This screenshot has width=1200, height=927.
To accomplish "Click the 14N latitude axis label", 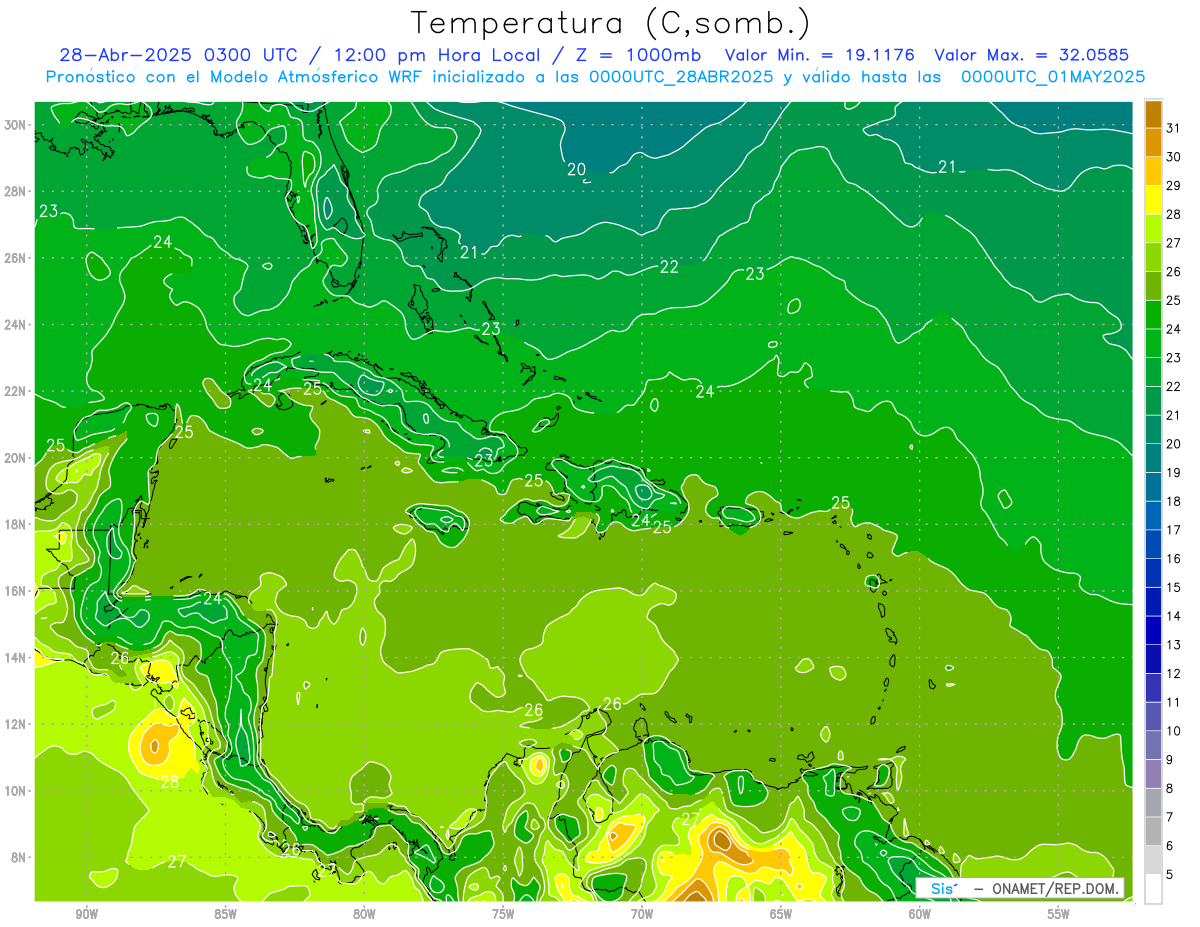I will pos(16,658).
